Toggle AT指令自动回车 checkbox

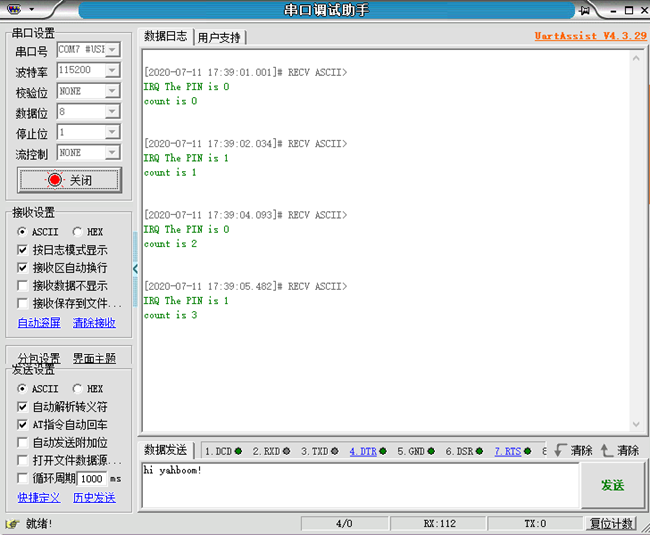(22, 425)
